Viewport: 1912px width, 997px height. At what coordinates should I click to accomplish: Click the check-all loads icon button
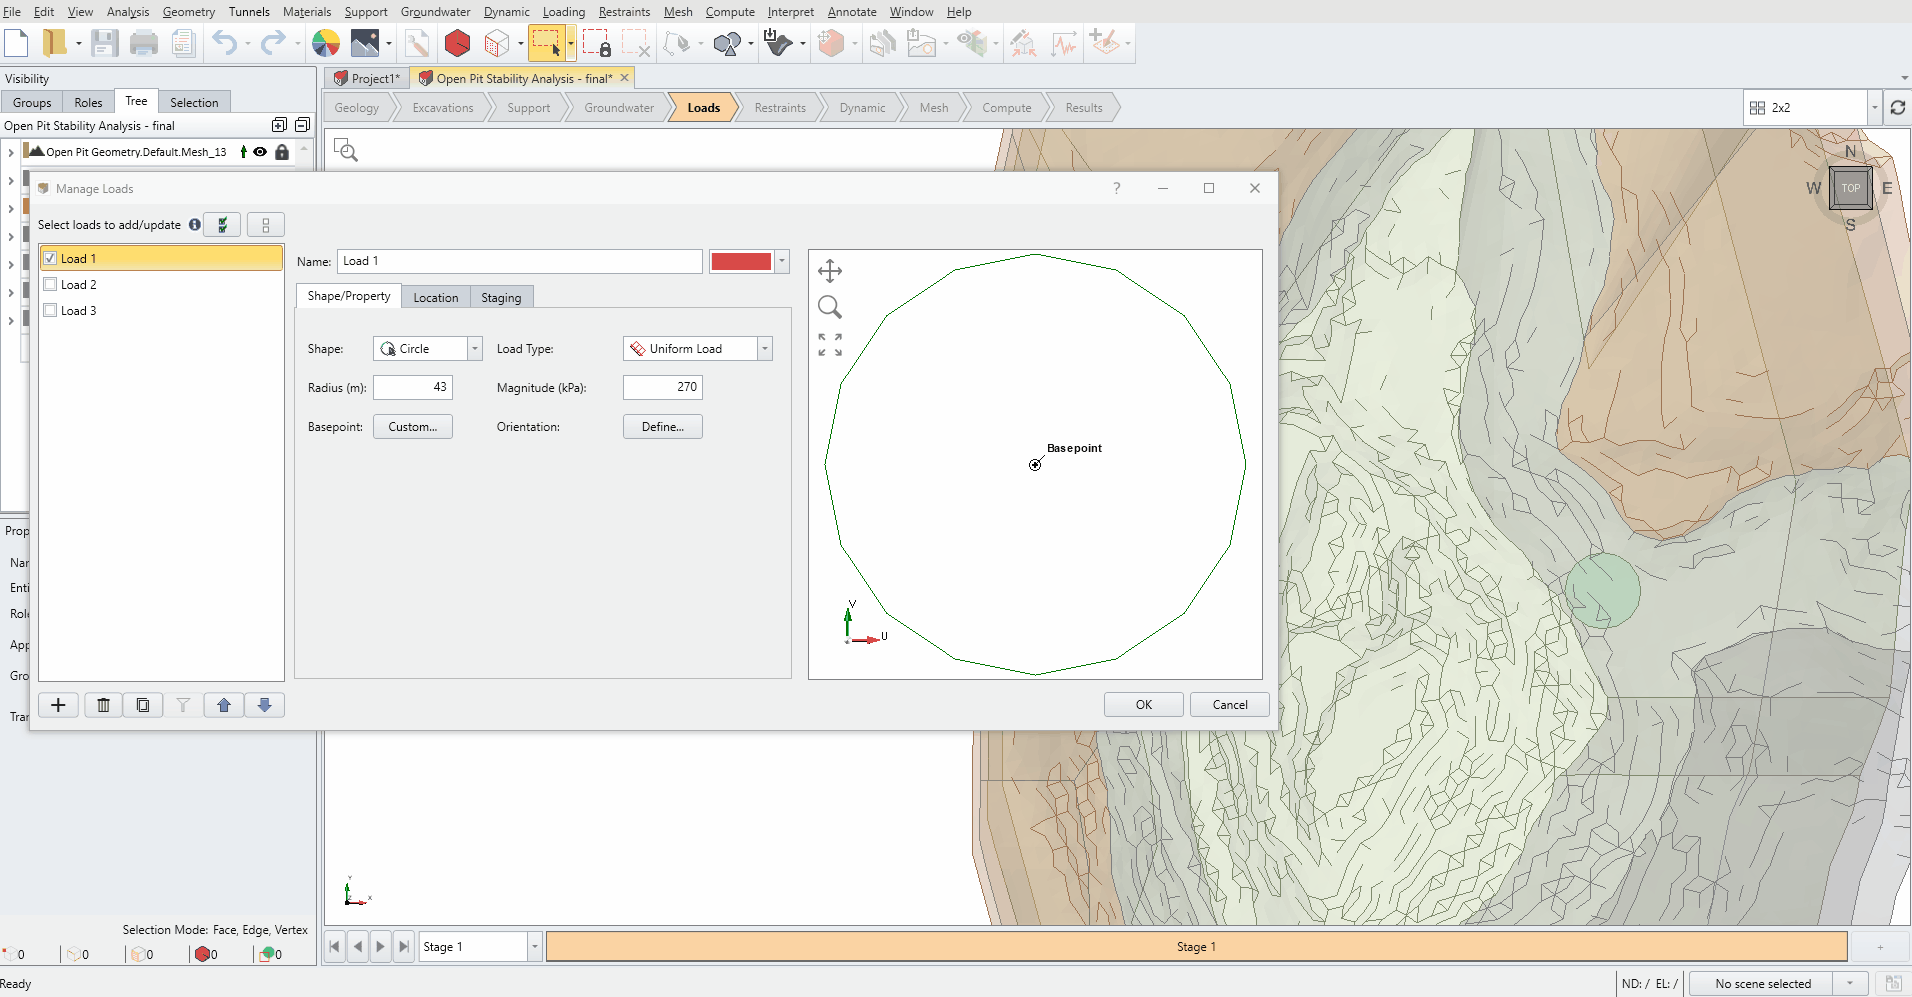tap(222, 225)
